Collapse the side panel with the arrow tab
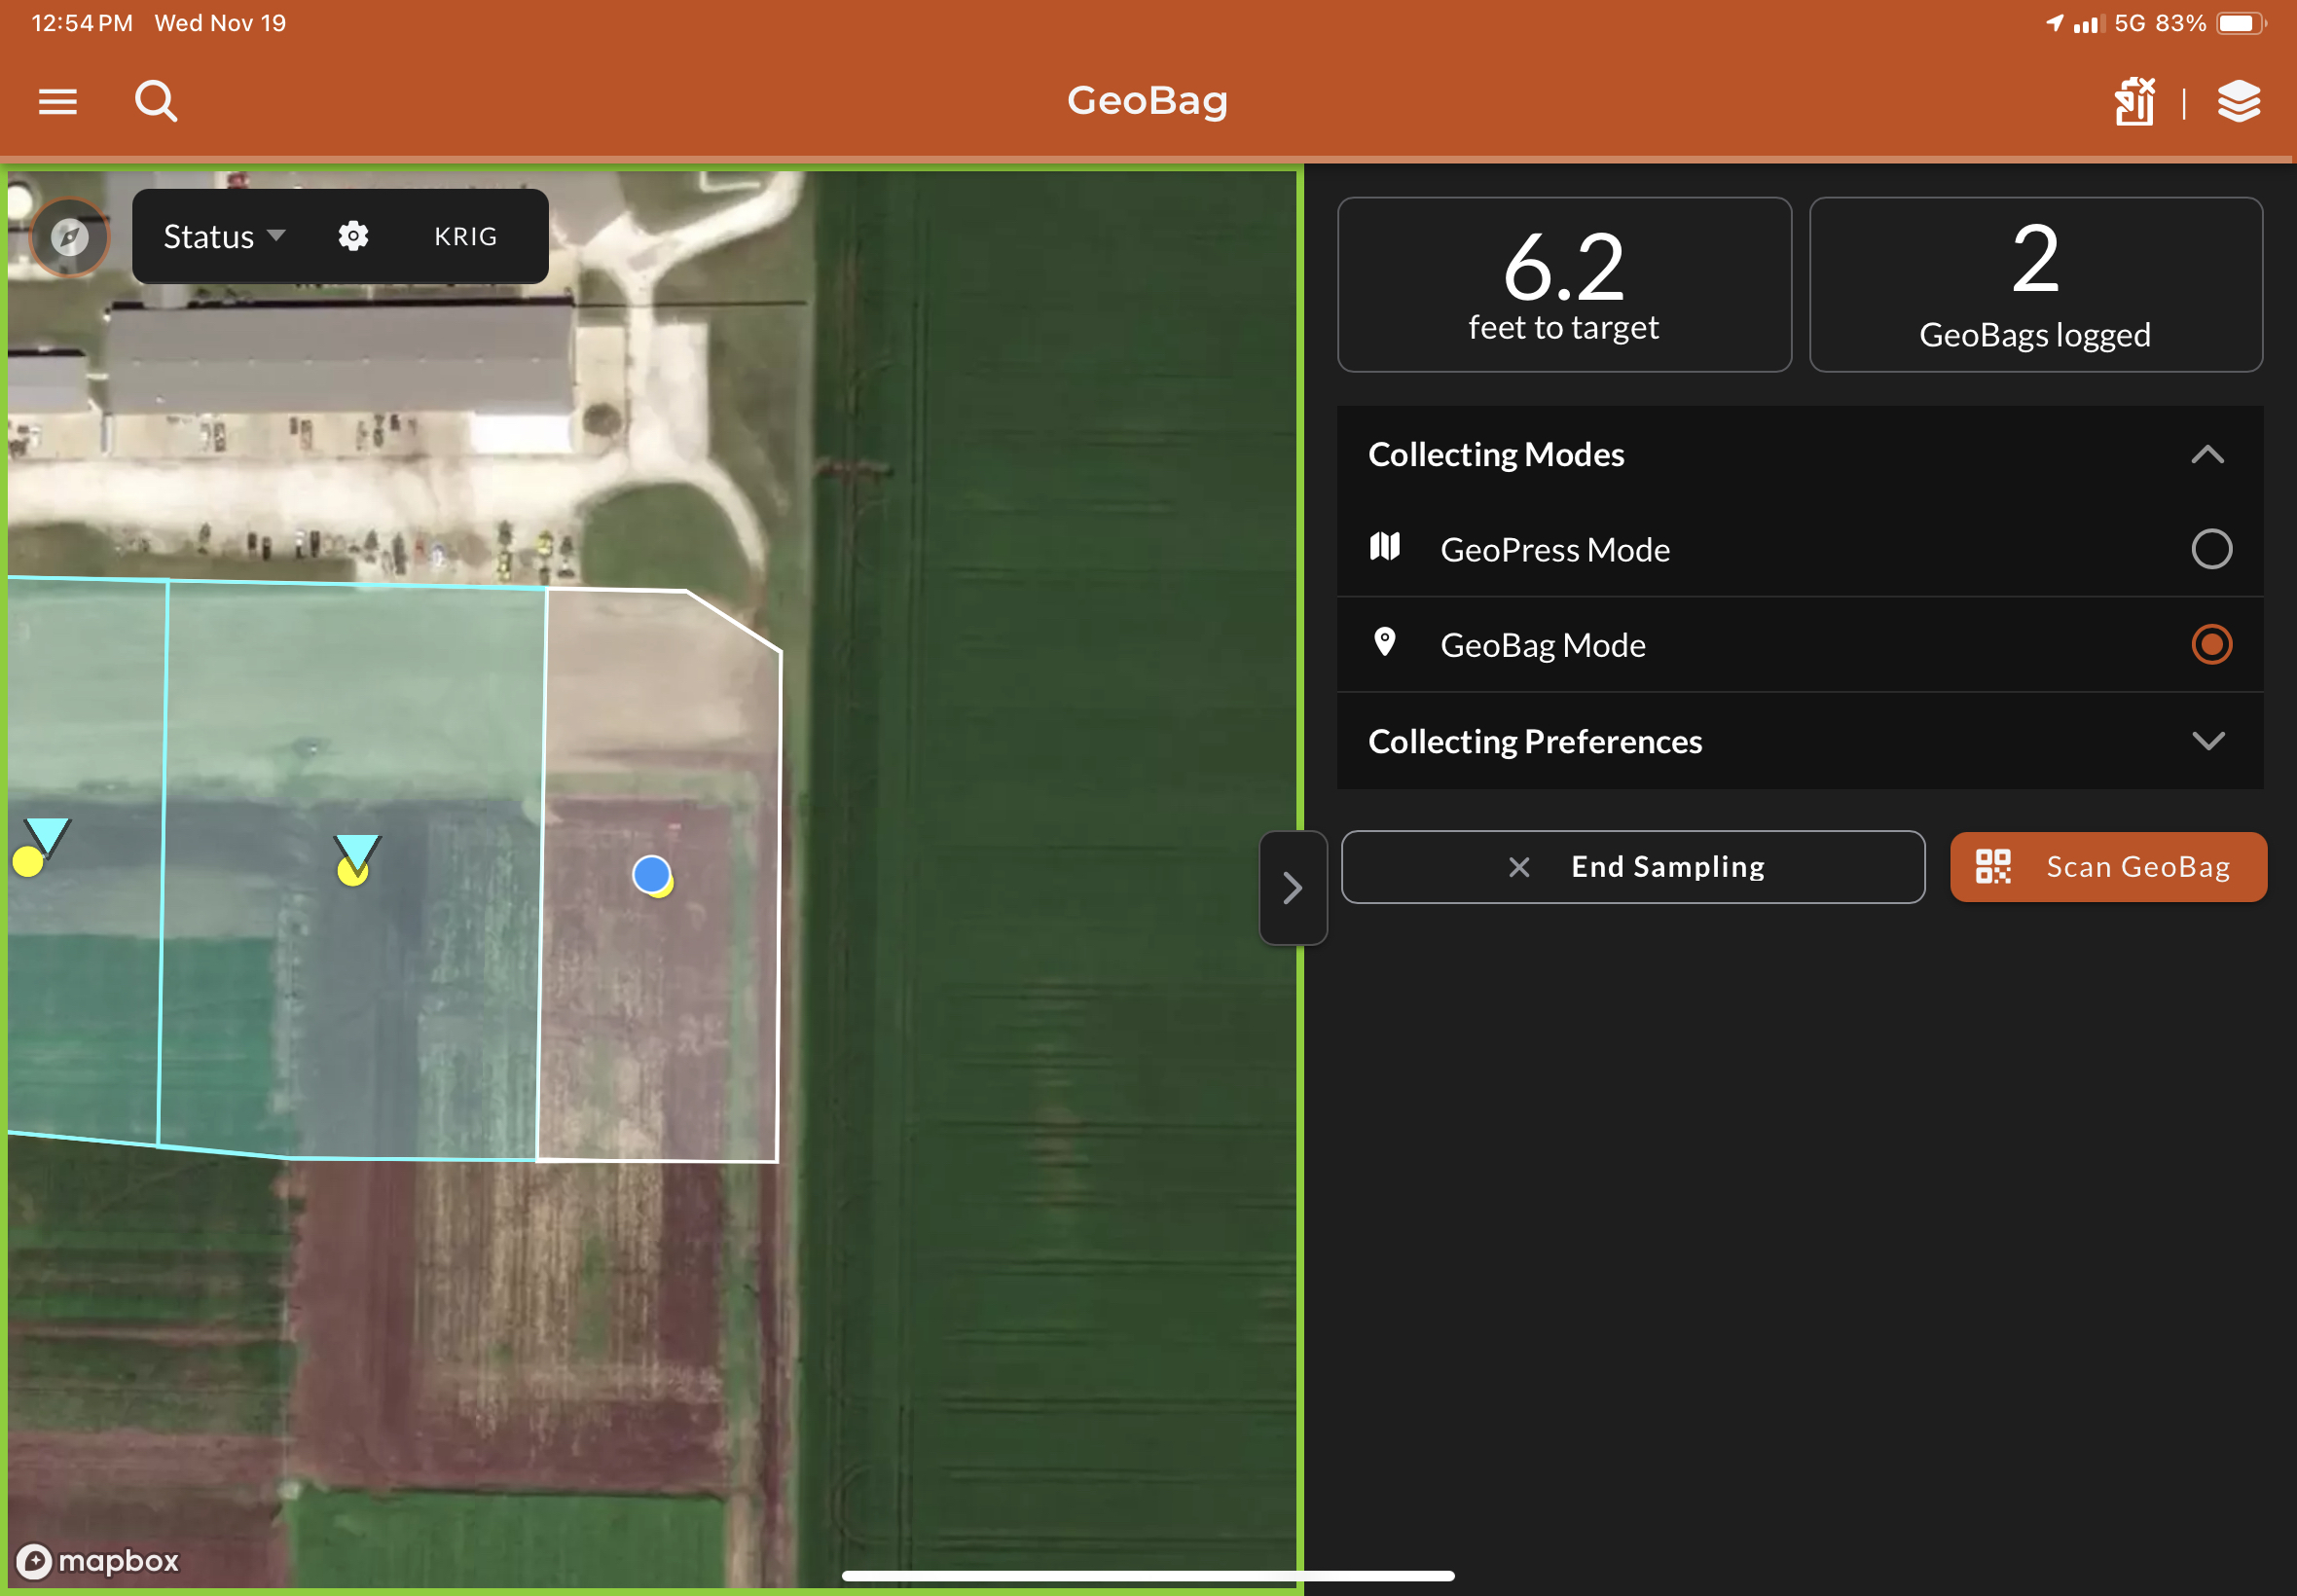Image resolution: width=2297 pixels, height=1596 pixels. click(x=1292, y=888)
